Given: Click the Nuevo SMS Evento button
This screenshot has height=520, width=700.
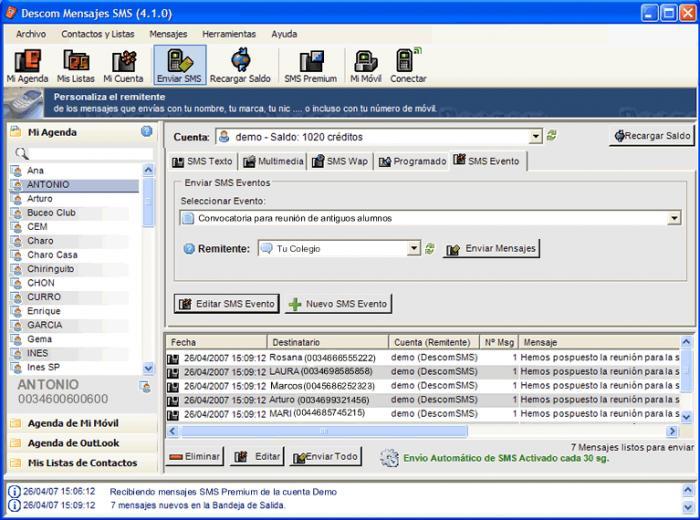Looking at the screenshot, I should pos(338,304).
